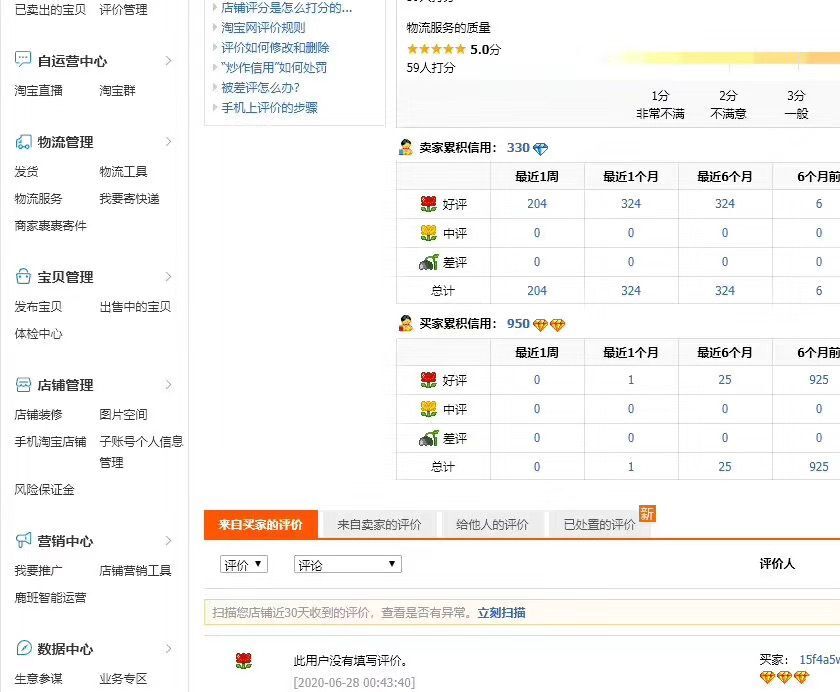Expand the 数据中心 section arrow
Viewport: 840px width, 692px height.
(x=169, y=649)
